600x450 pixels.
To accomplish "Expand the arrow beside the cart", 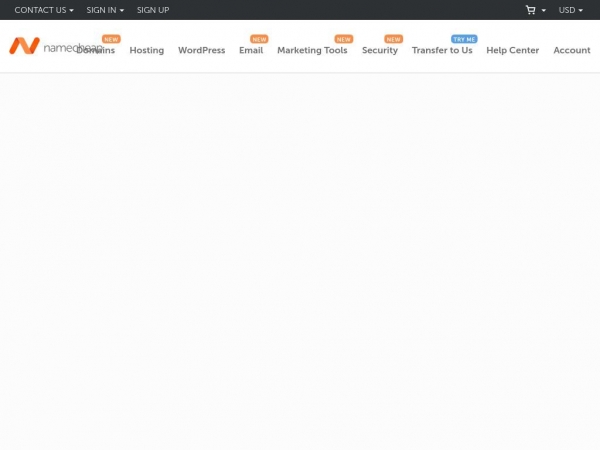I will (x=544, y=10).
